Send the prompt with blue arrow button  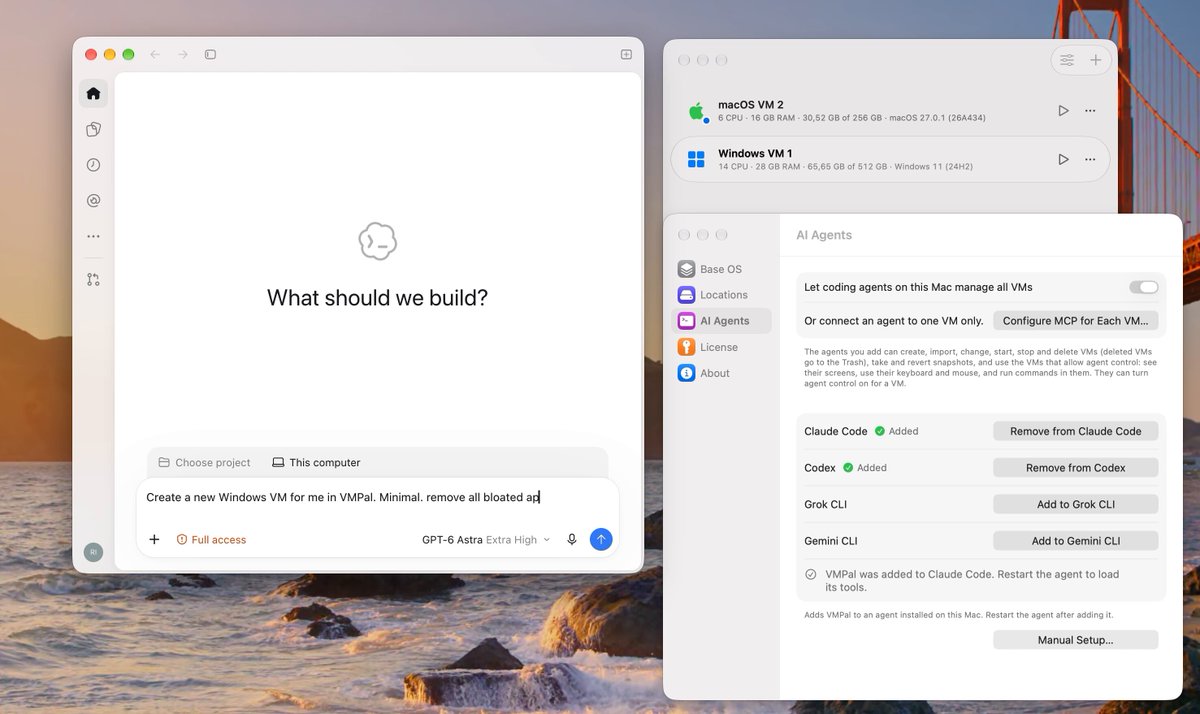point(601,540)
